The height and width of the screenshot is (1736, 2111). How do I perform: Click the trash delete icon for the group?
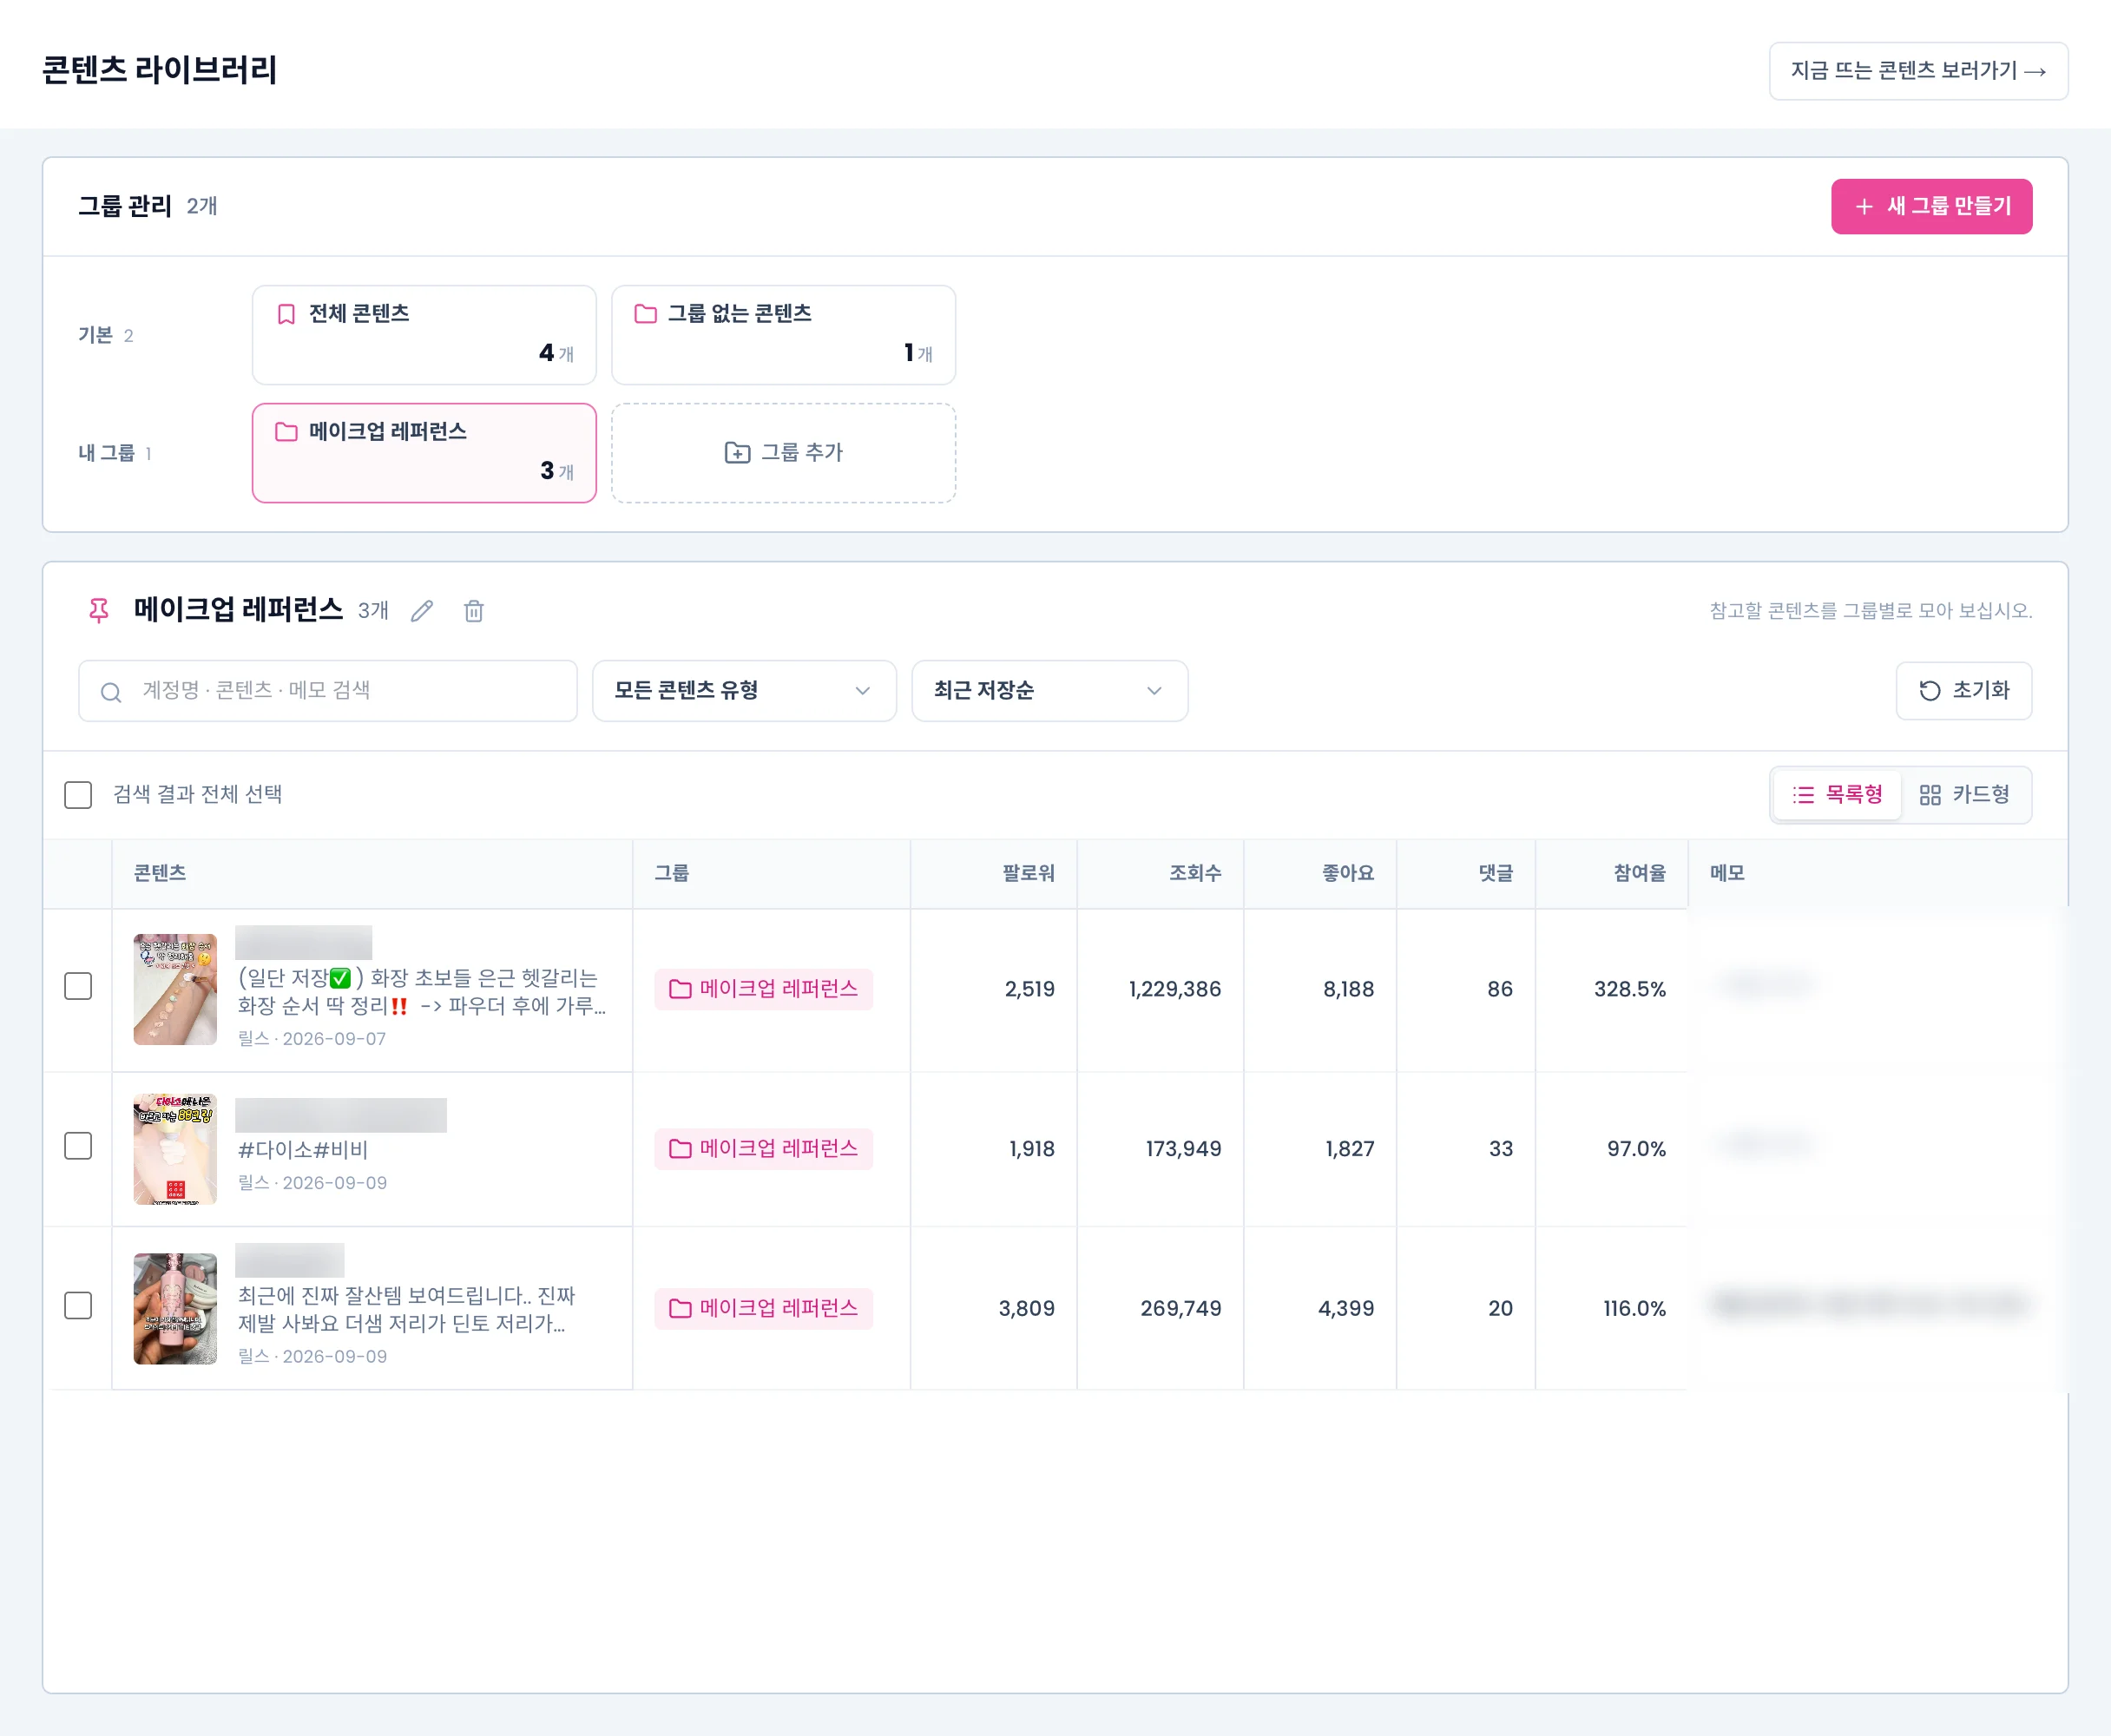474,610
